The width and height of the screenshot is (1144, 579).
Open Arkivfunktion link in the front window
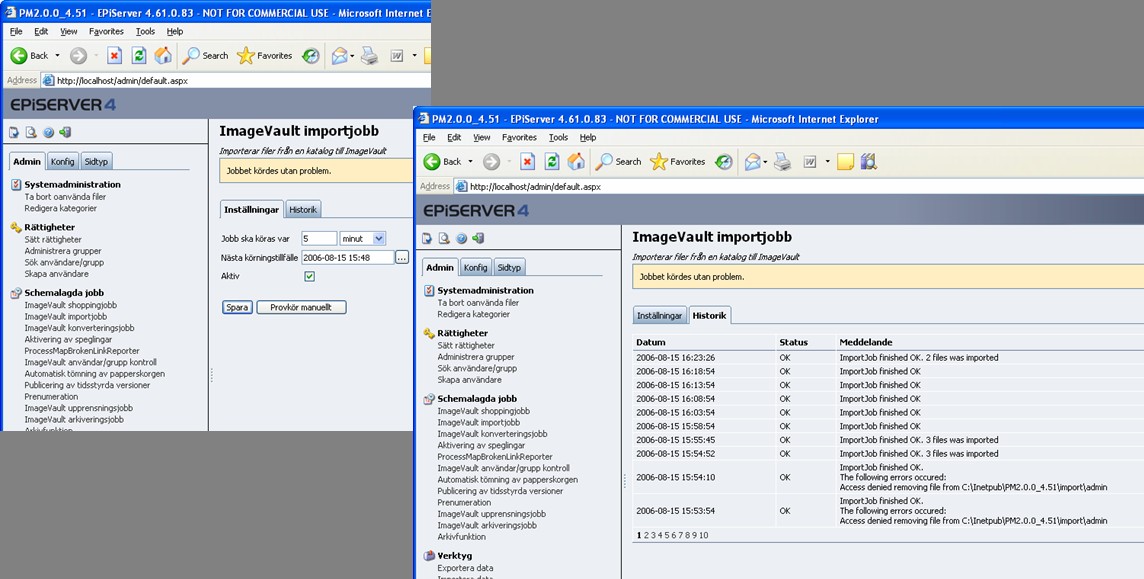(x=461, y=537)
